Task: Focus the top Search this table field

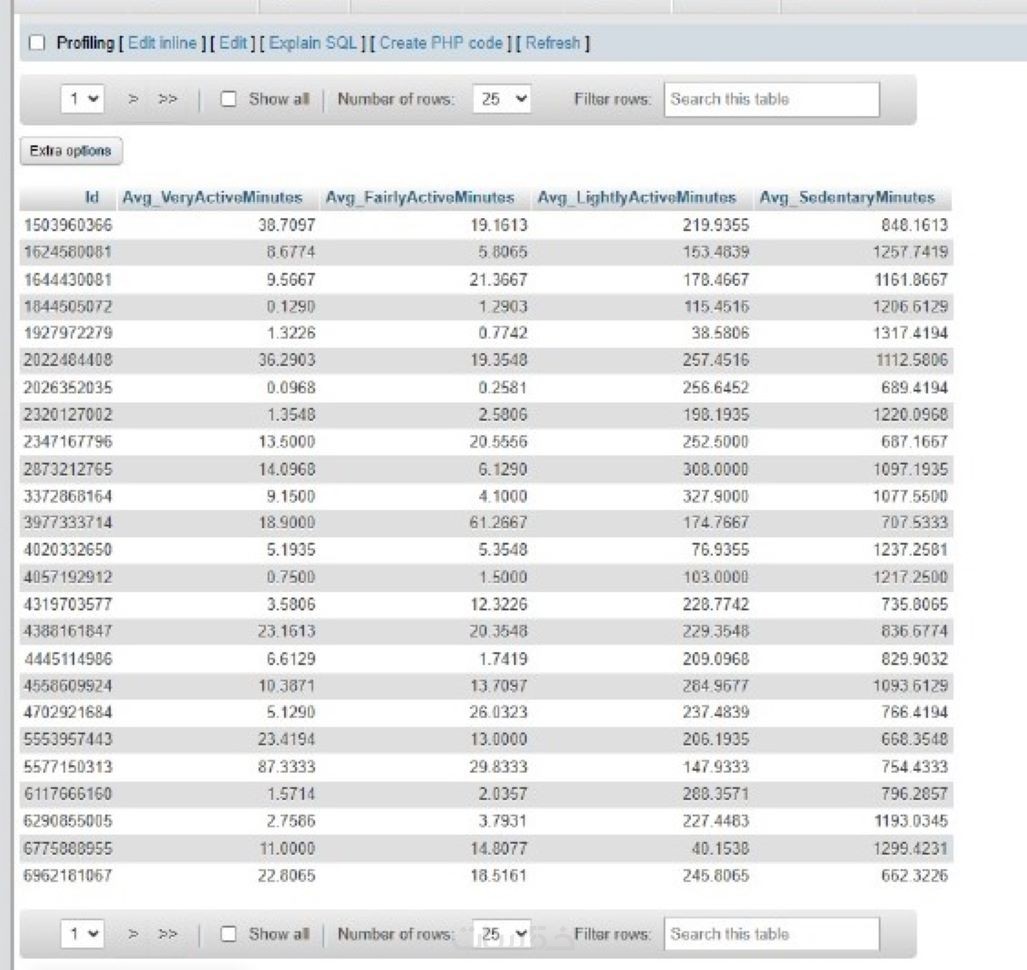Action: (772, 100)
